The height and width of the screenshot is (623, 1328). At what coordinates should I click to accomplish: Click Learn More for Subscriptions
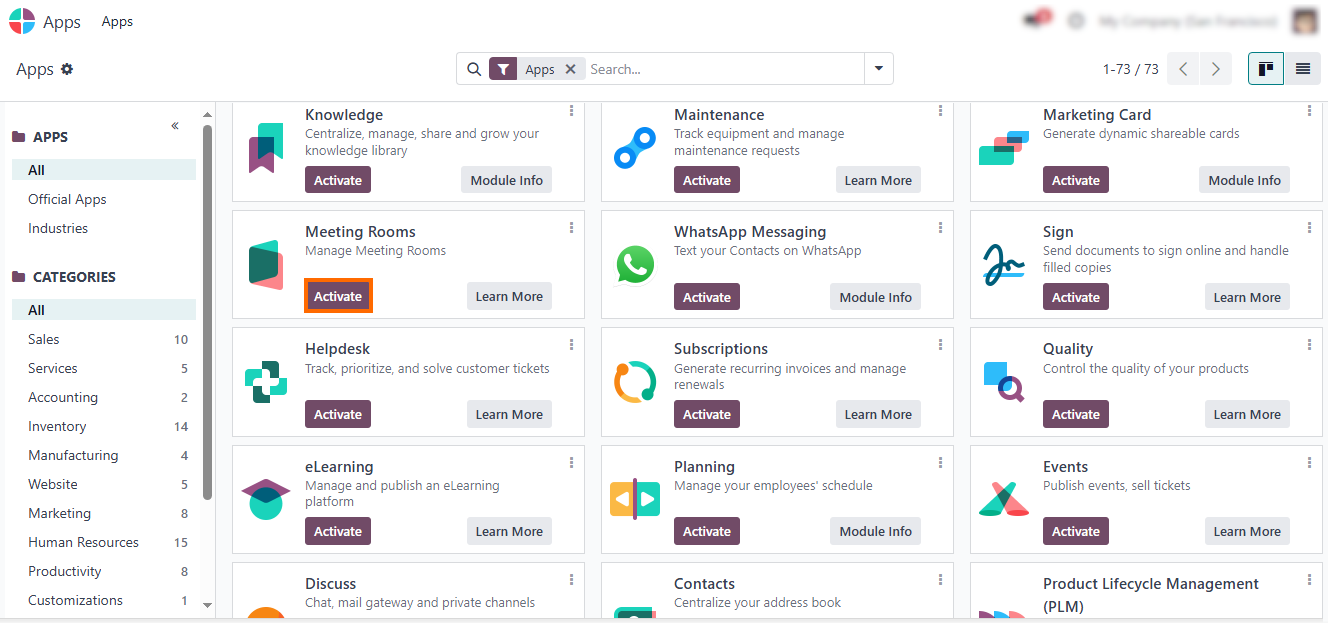877,414
